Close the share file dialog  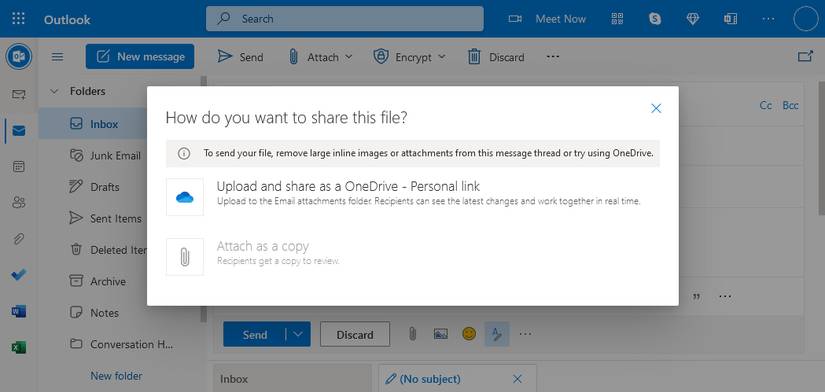click(656, 108)
